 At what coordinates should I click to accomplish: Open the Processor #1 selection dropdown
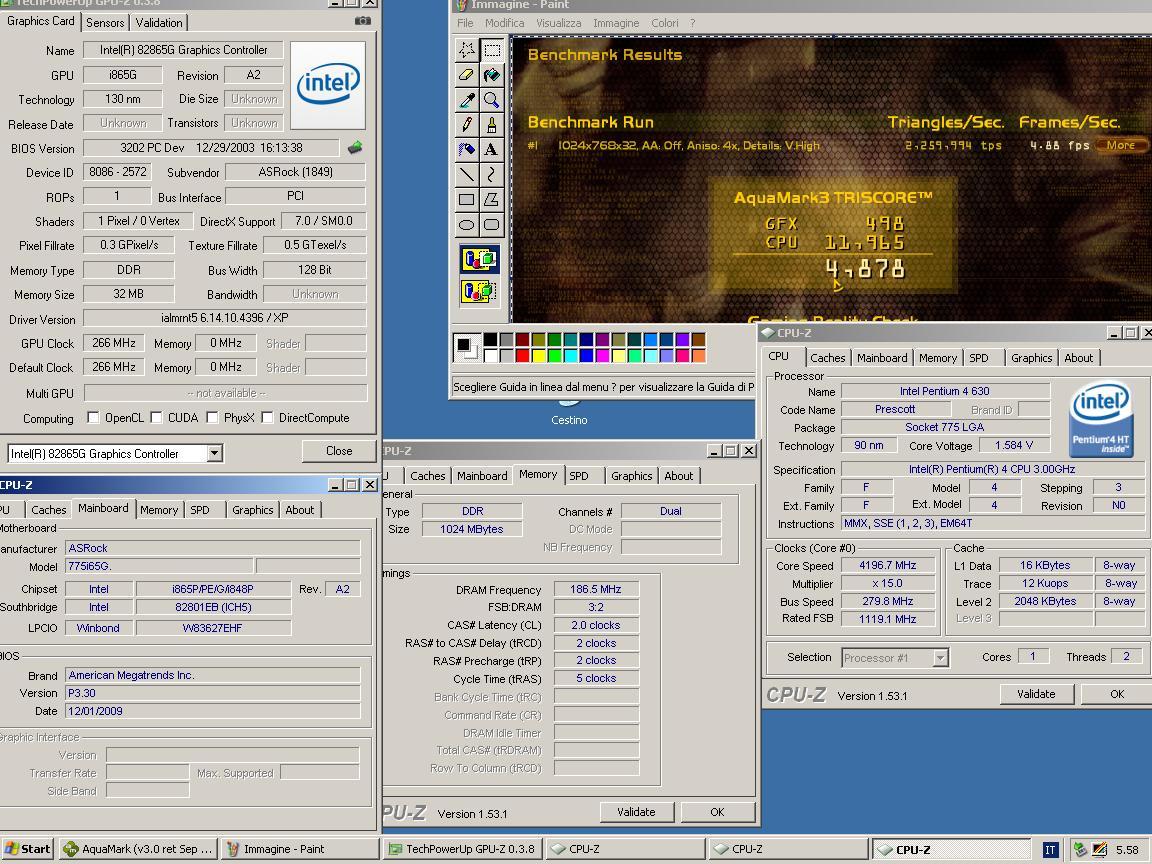pyautogui.click(x=940, y=658)
